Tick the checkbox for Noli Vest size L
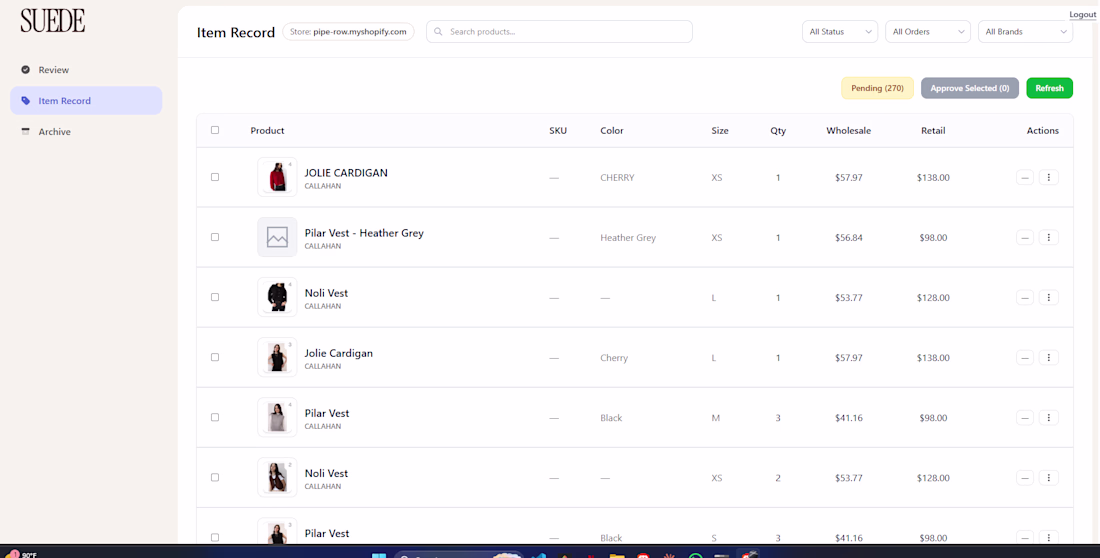Image resolution: width=1100 pixels, height=558 pixels. [x=215, y=297]
